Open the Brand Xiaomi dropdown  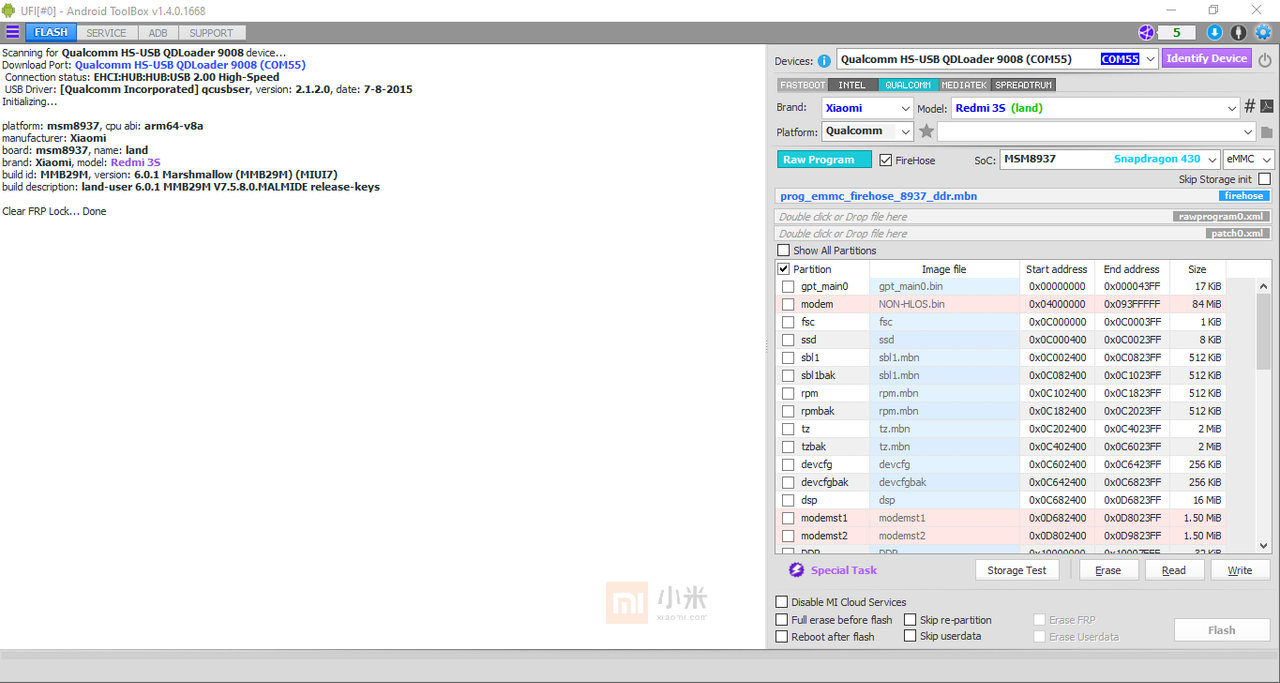(x=906, y=108)
